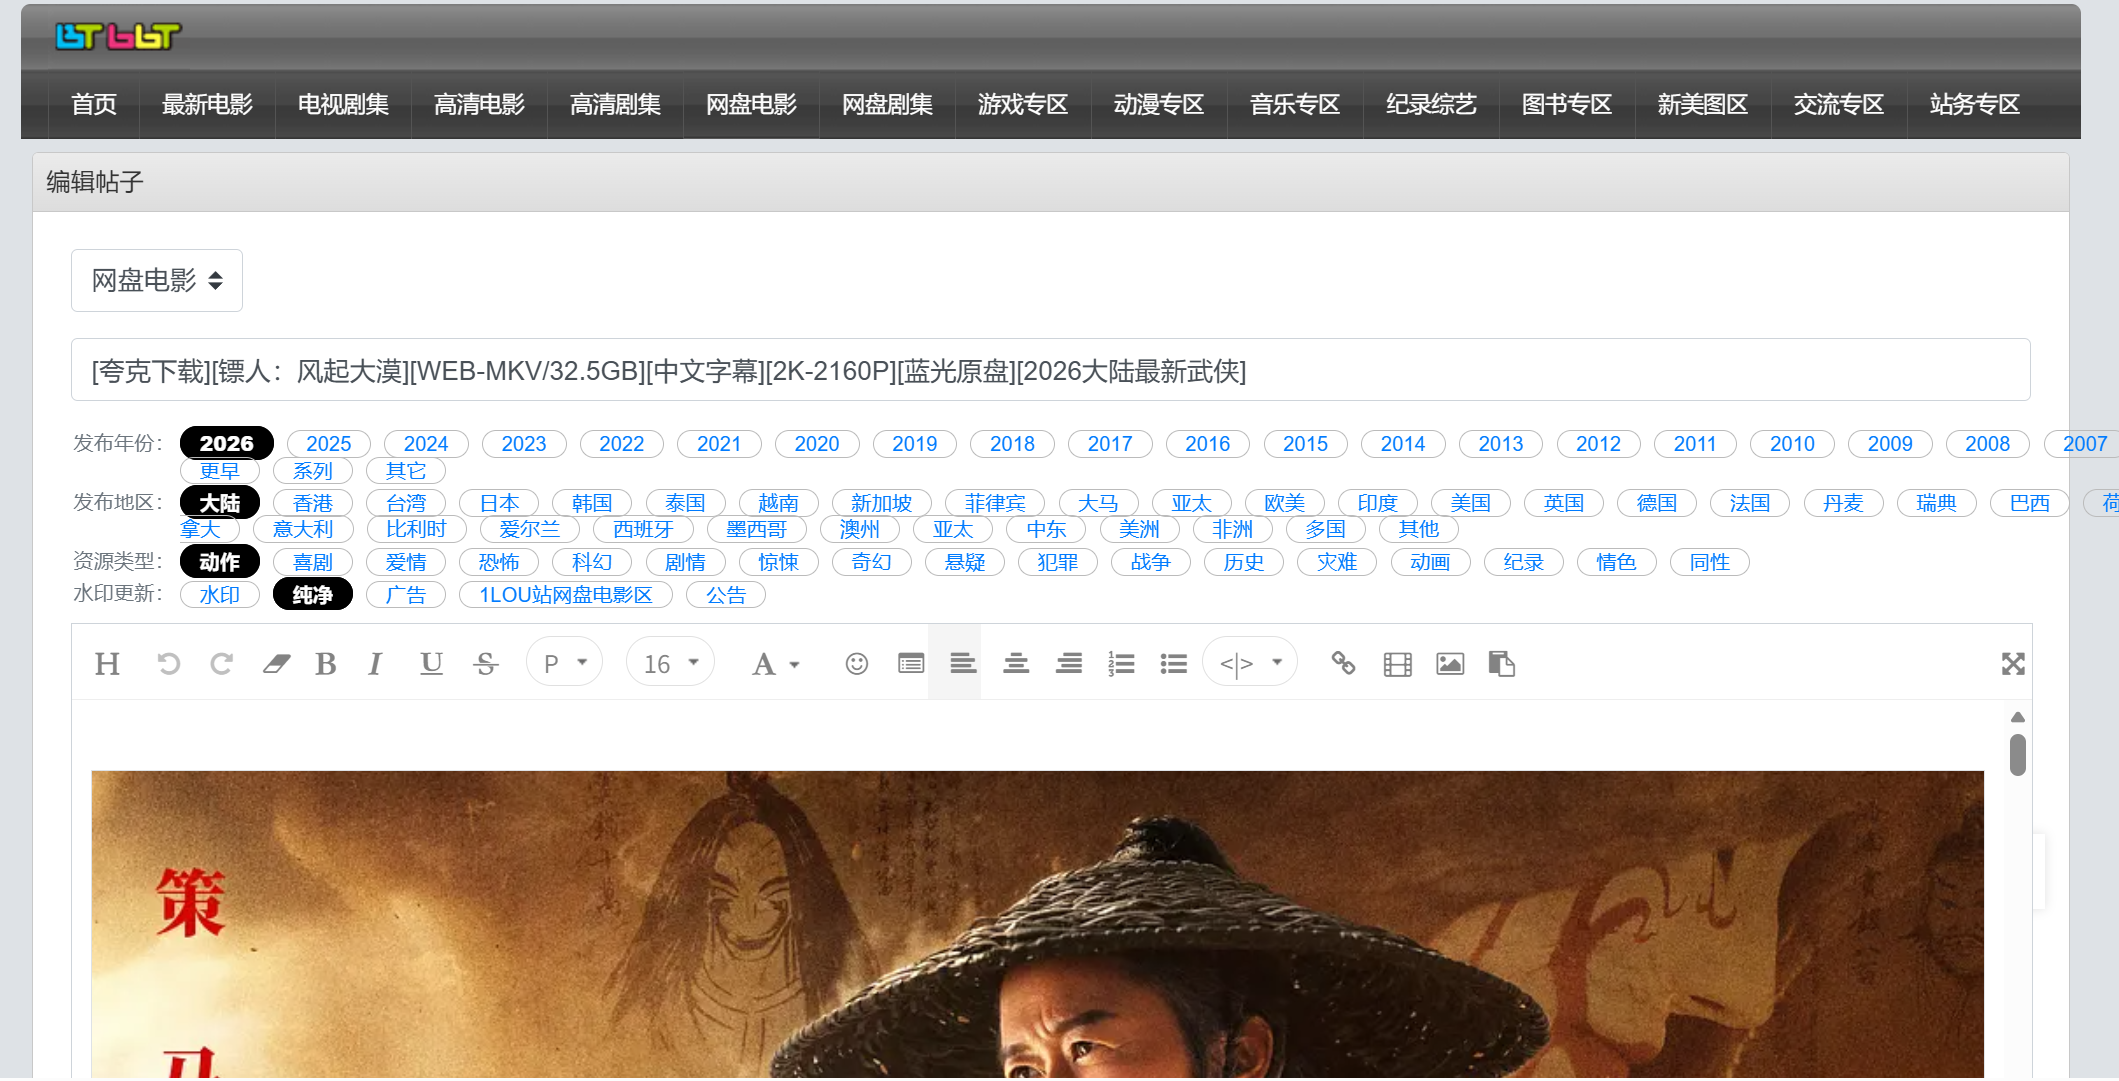Insert a bulleted list
The image size is (2119, 1081).
tap(1174, 664)
